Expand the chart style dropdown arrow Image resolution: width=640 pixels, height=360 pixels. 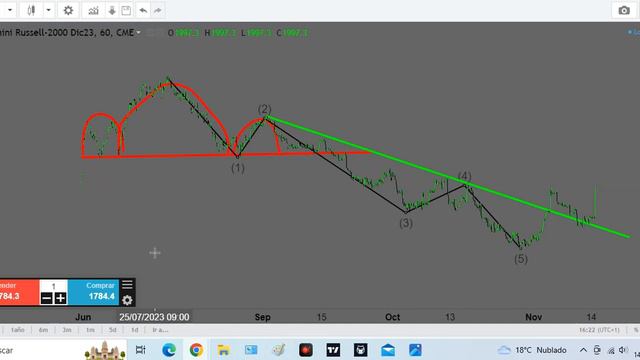pyautogui.click(x=48, y=10)
